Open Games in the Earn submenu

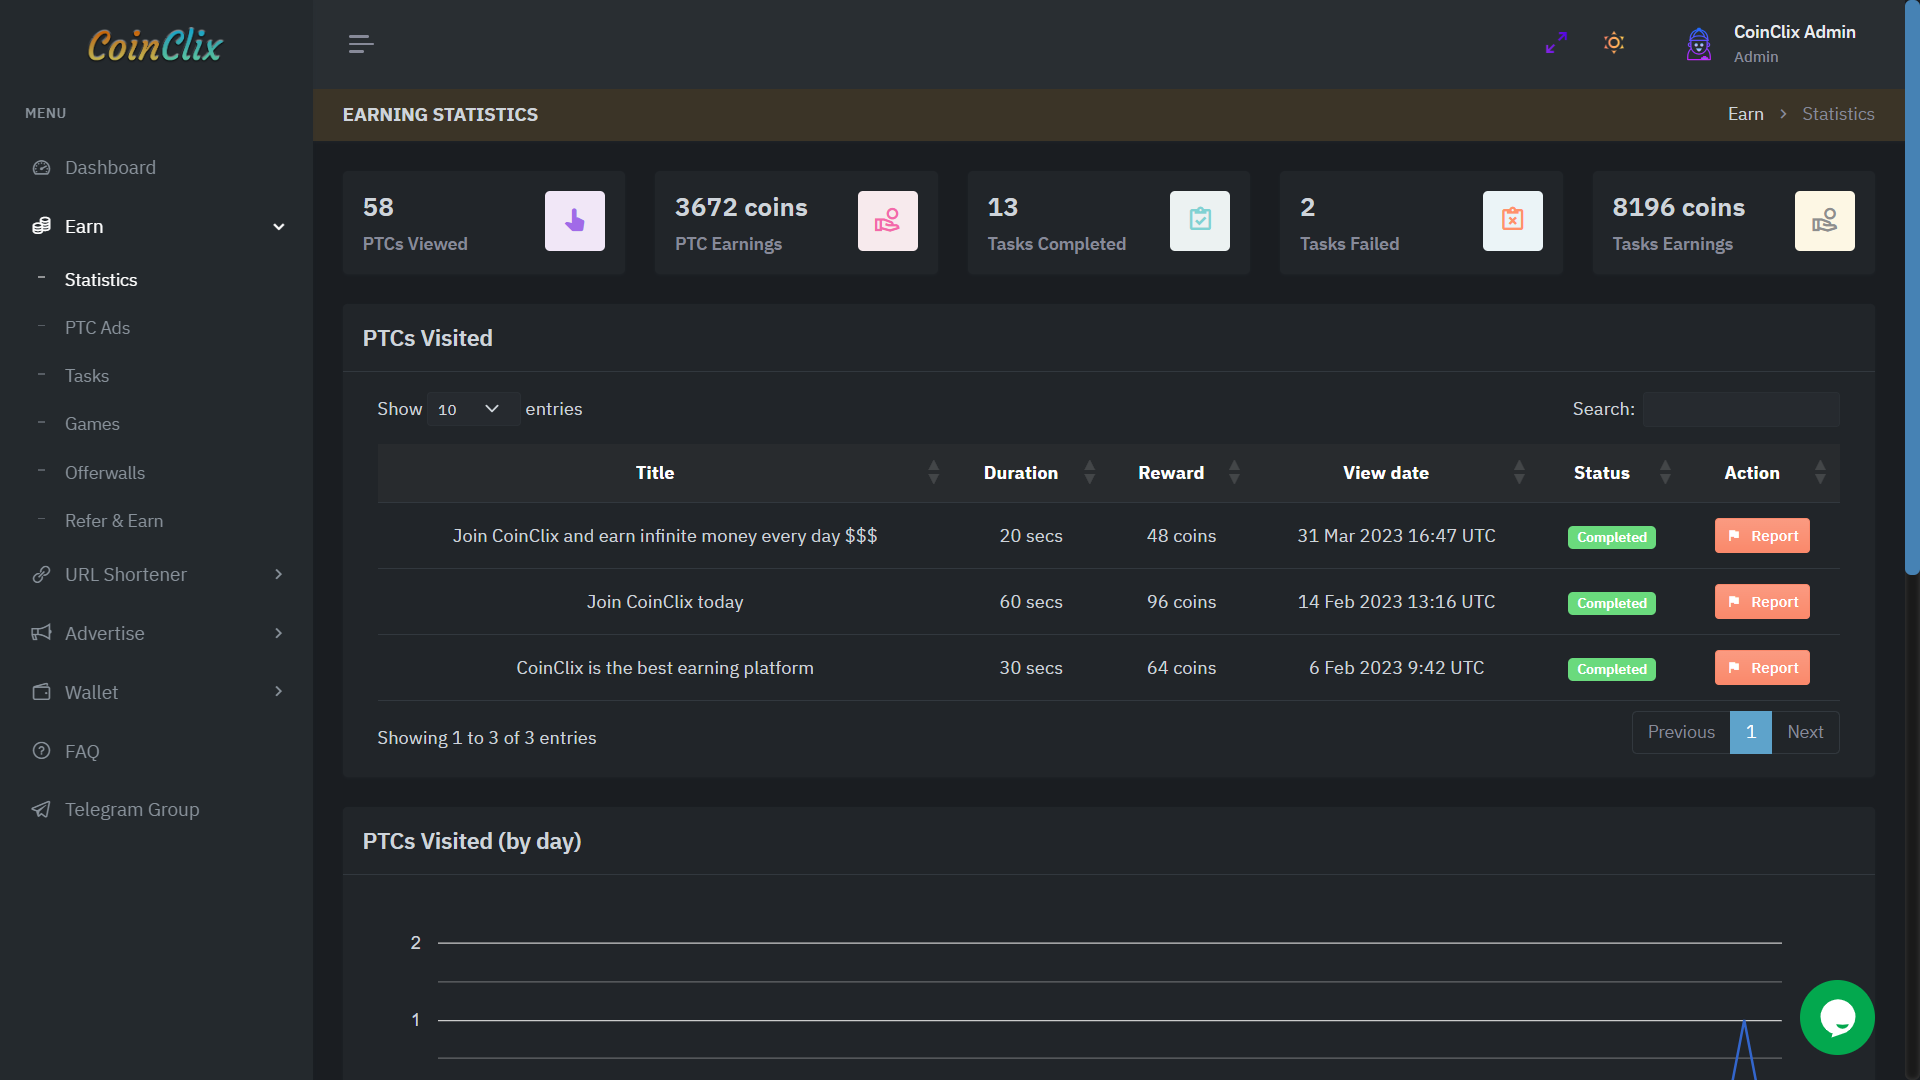92,424
